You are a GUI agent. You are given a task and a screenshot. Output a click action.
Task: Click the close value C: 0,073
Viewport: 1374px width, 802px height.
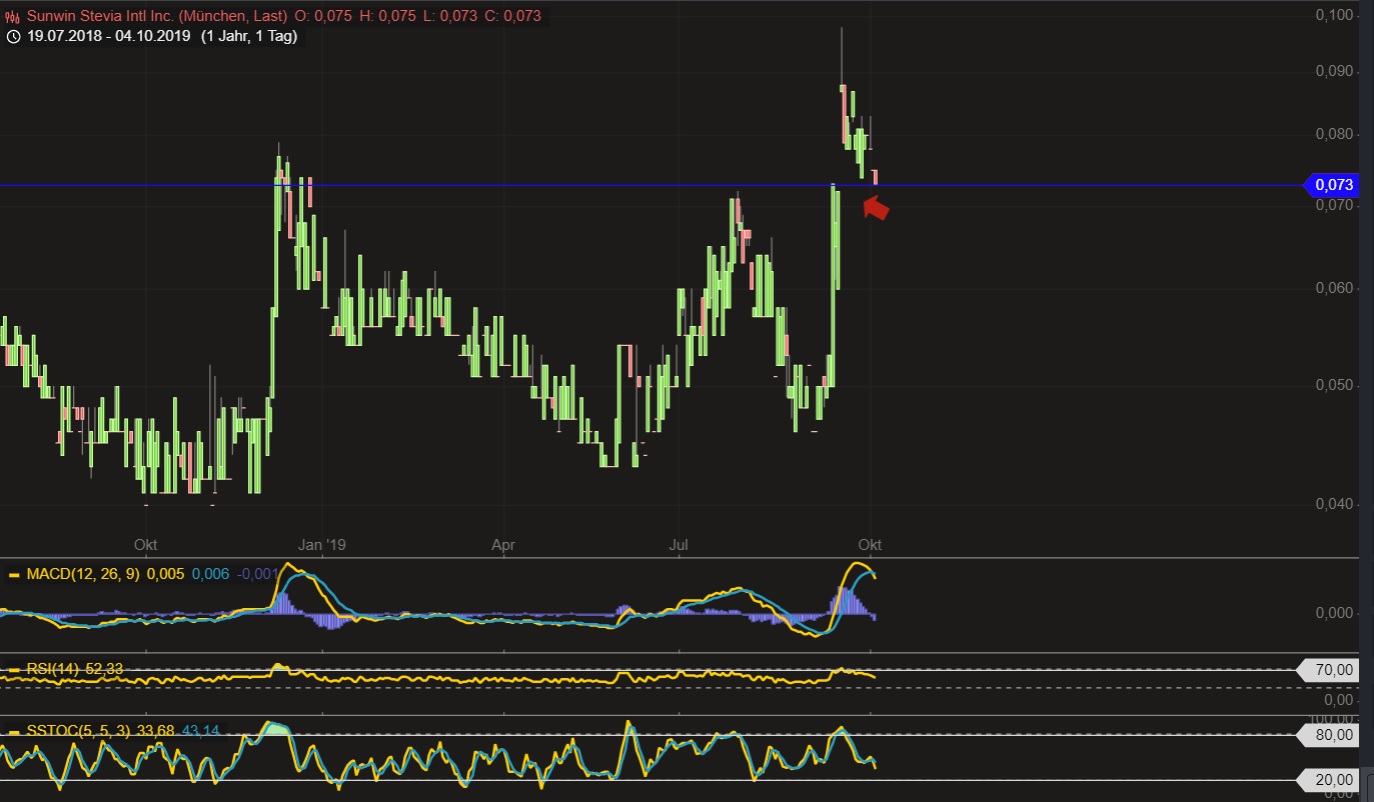pyautogui.click(x=511, y=16)
